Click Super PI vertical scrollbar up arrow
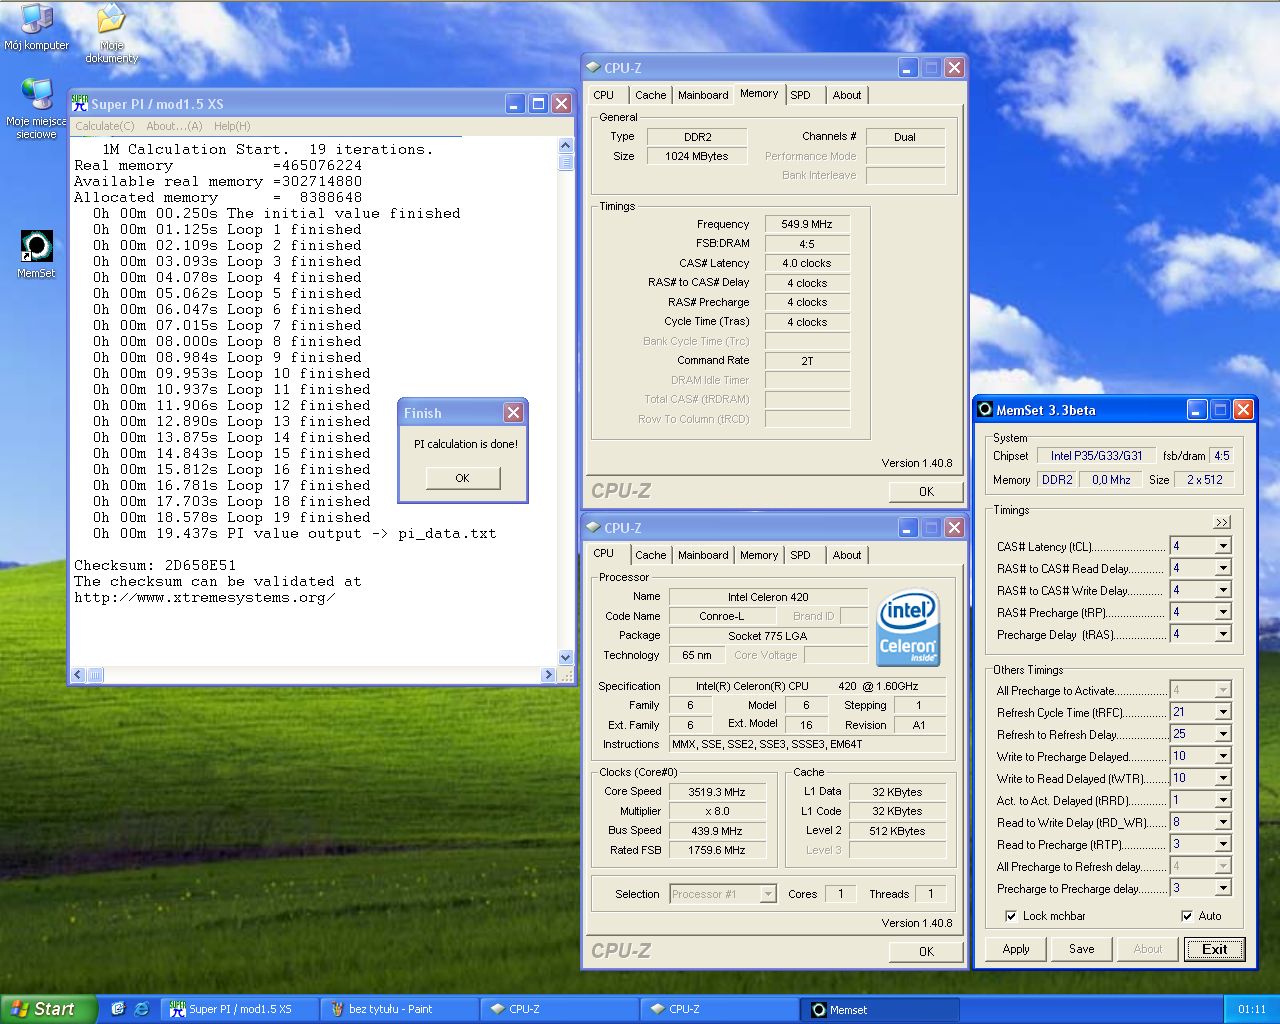This screenshot has height=1024, width=1280. (x=566, y=145)
